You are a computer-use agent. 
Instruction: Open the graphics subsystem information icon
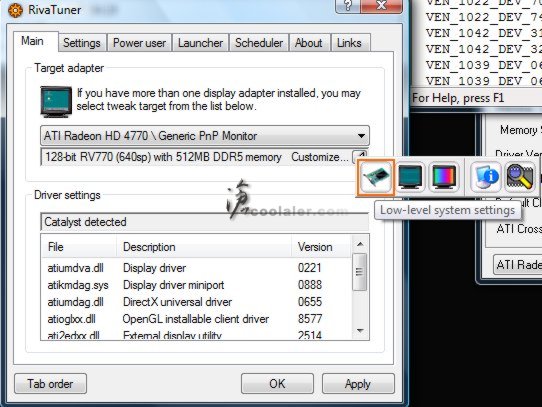click(486, 177)
